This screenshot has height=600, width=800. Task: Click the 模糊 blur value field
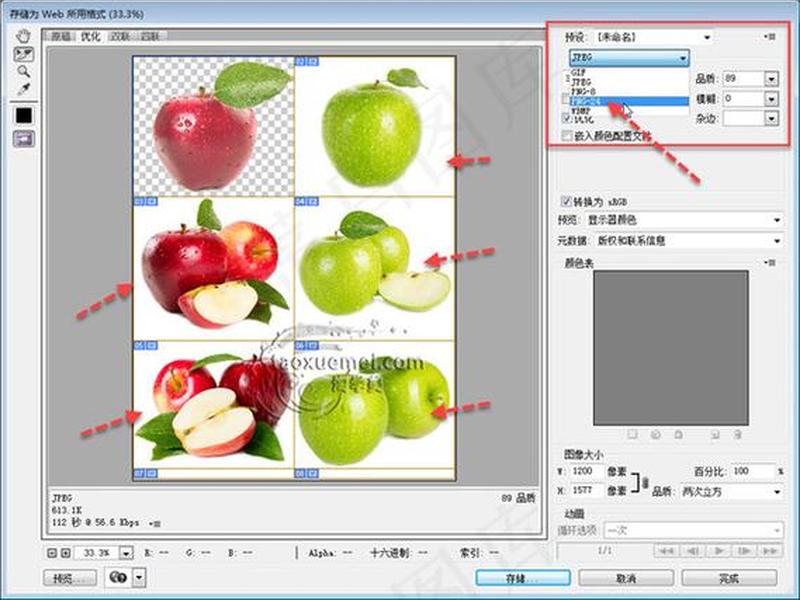(743, 98)
